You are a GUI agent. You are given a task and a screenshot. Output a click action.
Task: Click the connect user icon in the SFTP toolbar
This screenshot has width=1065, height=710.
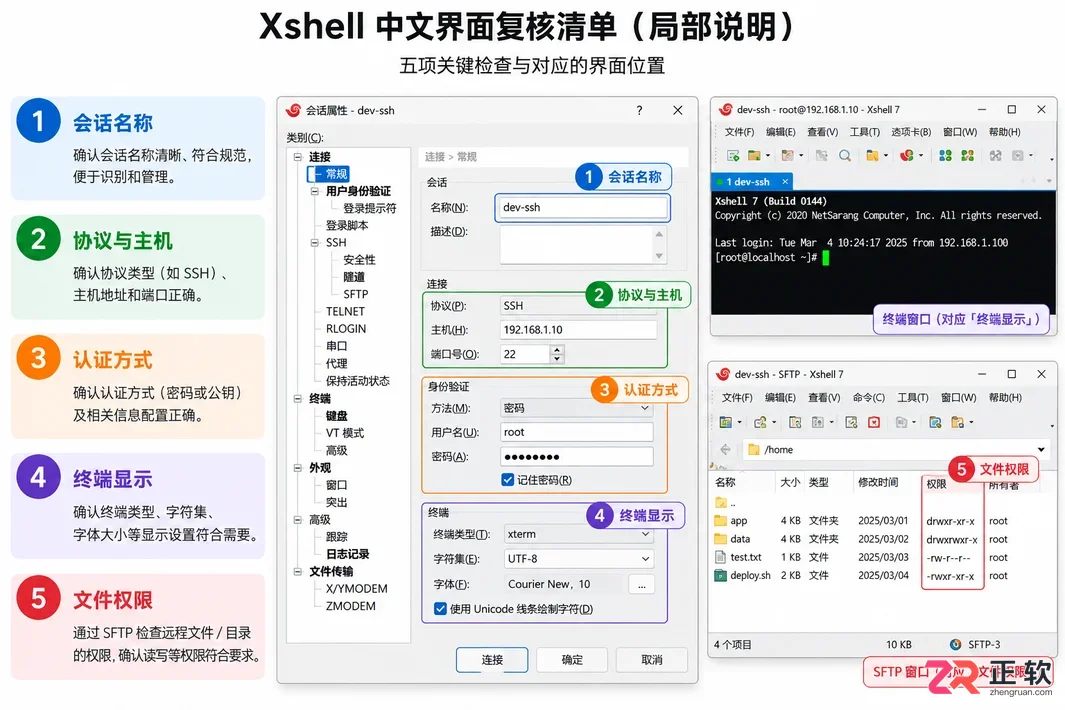pos(760,422)
